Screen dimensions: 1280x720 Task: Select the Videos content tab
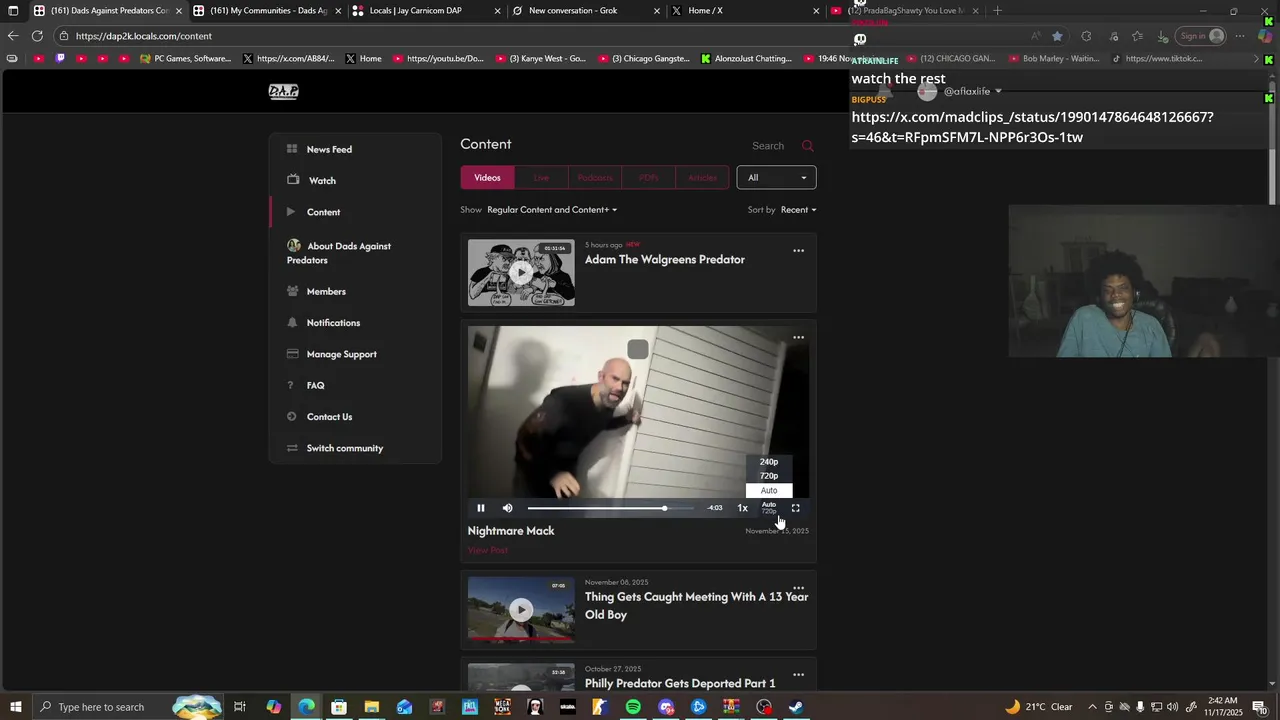coord(487,178)
